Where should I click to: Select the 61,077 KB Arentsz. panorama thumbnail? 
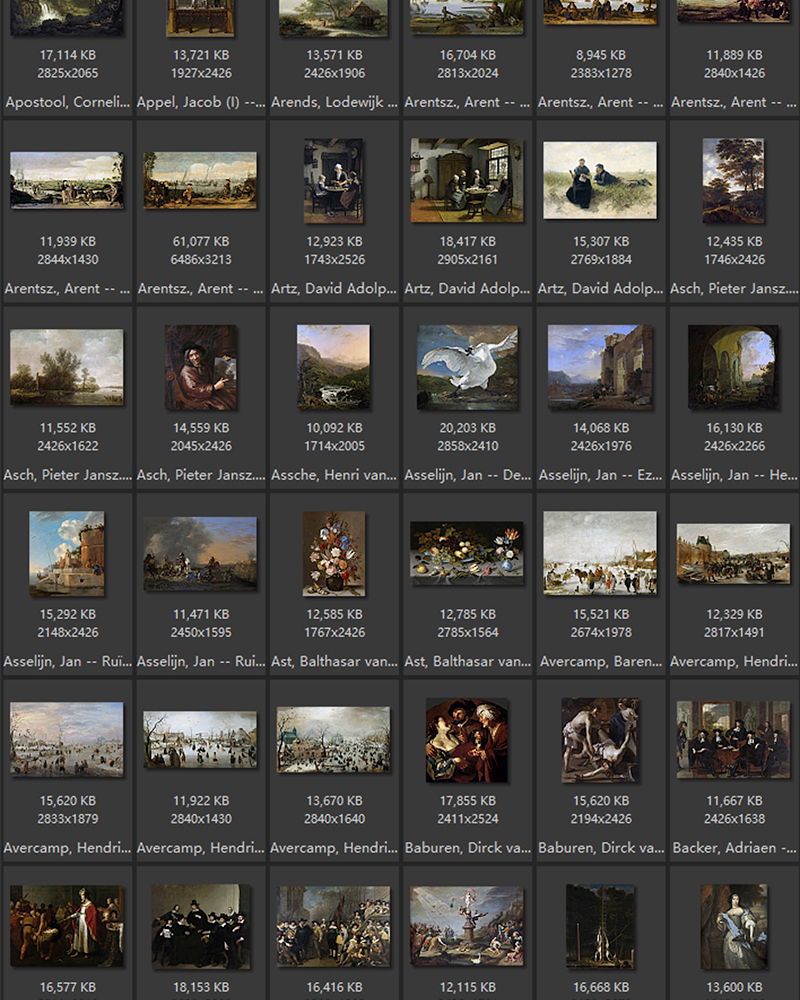click(x=200, y=180)
